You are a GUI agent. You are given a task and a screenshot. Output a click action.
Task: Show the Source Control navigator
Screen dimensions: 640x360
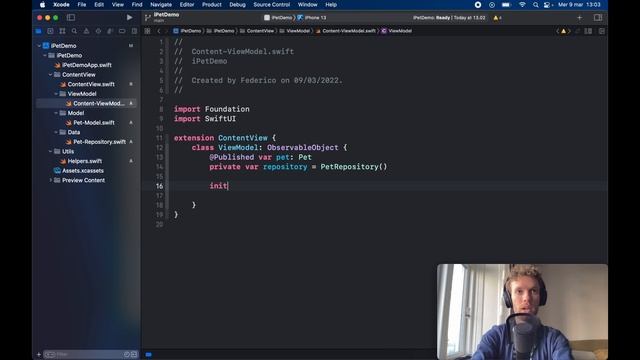50,31
